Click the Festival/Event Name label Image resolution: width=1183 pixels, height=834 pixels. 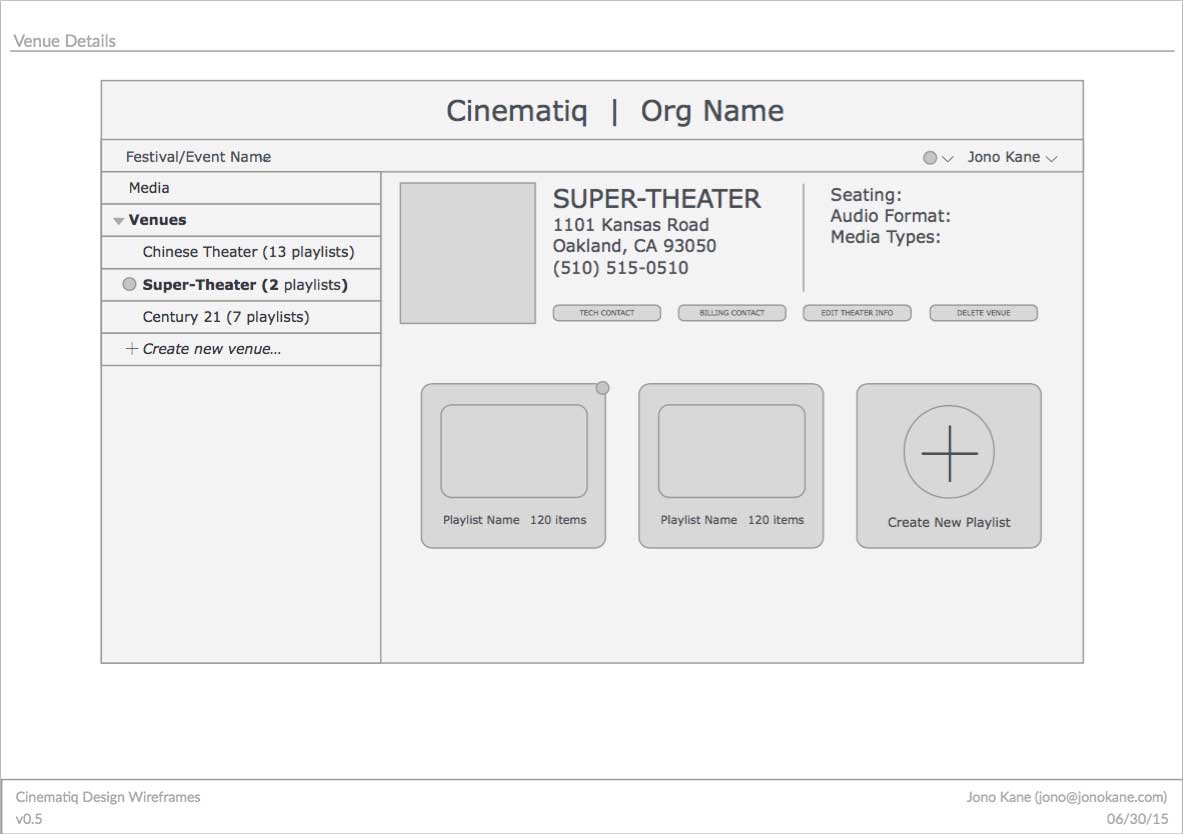point(198,157)
